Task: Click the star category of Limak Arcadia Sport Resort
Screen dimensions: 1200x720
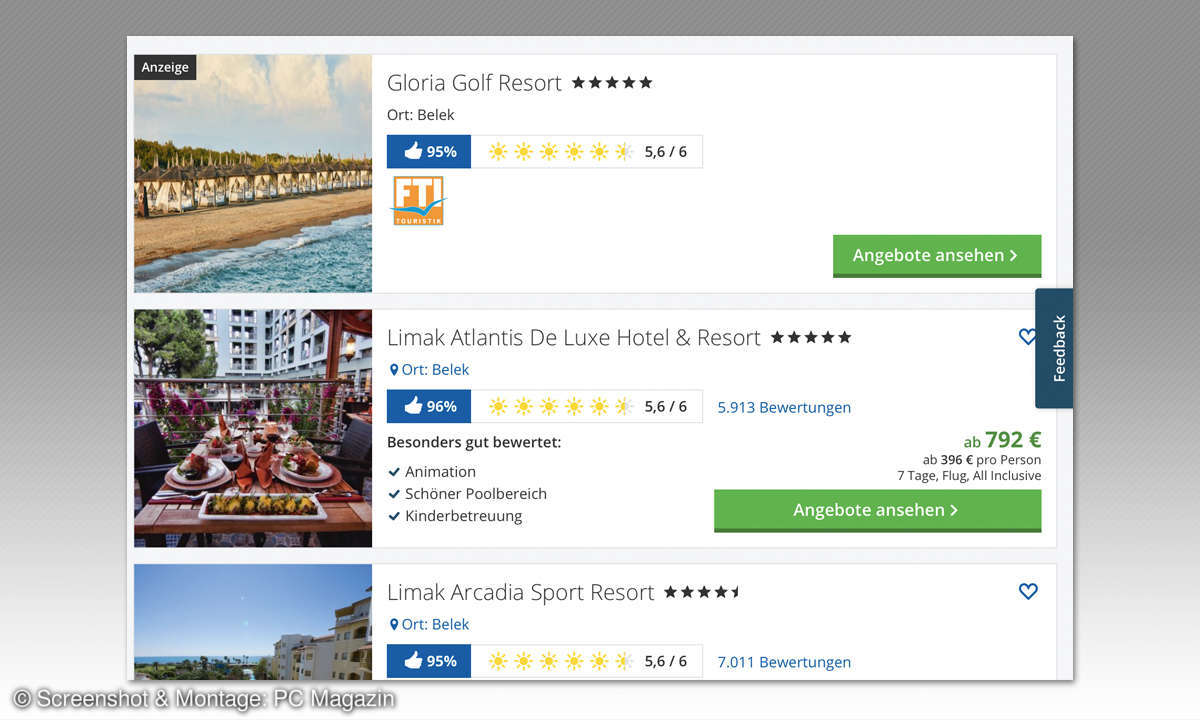Action: tap(703, 592)
